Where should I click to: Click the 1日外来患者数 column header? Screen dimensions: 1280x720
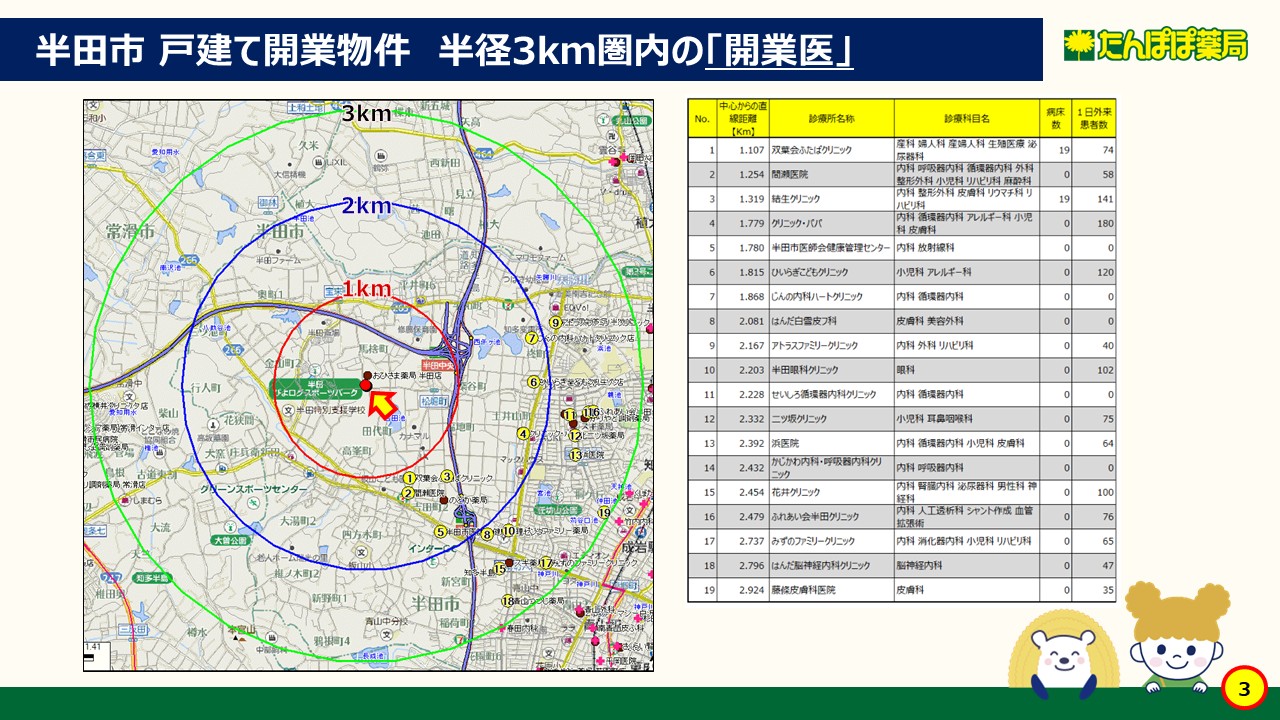point(1094,118)
